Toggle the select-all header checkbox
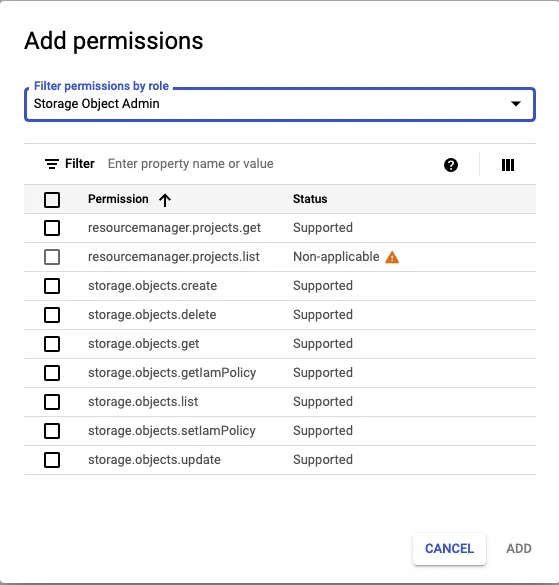559x585 pixels. click(52, 200)
